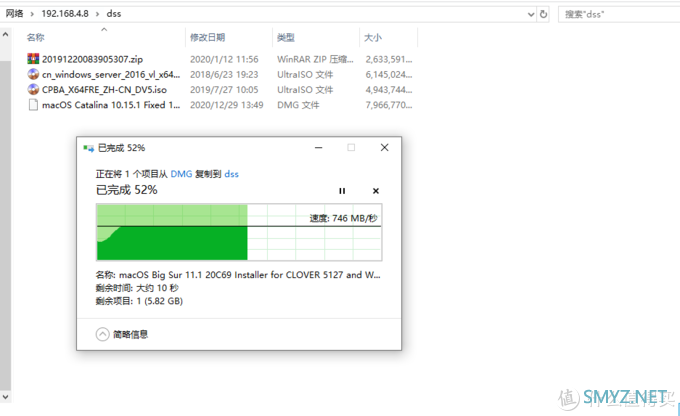Click the CPBA_X64FRE_ZH-CN_DV5.iso file icon
Screen dimensions: 680x416
pyautogui.click(x=33, y=89)
